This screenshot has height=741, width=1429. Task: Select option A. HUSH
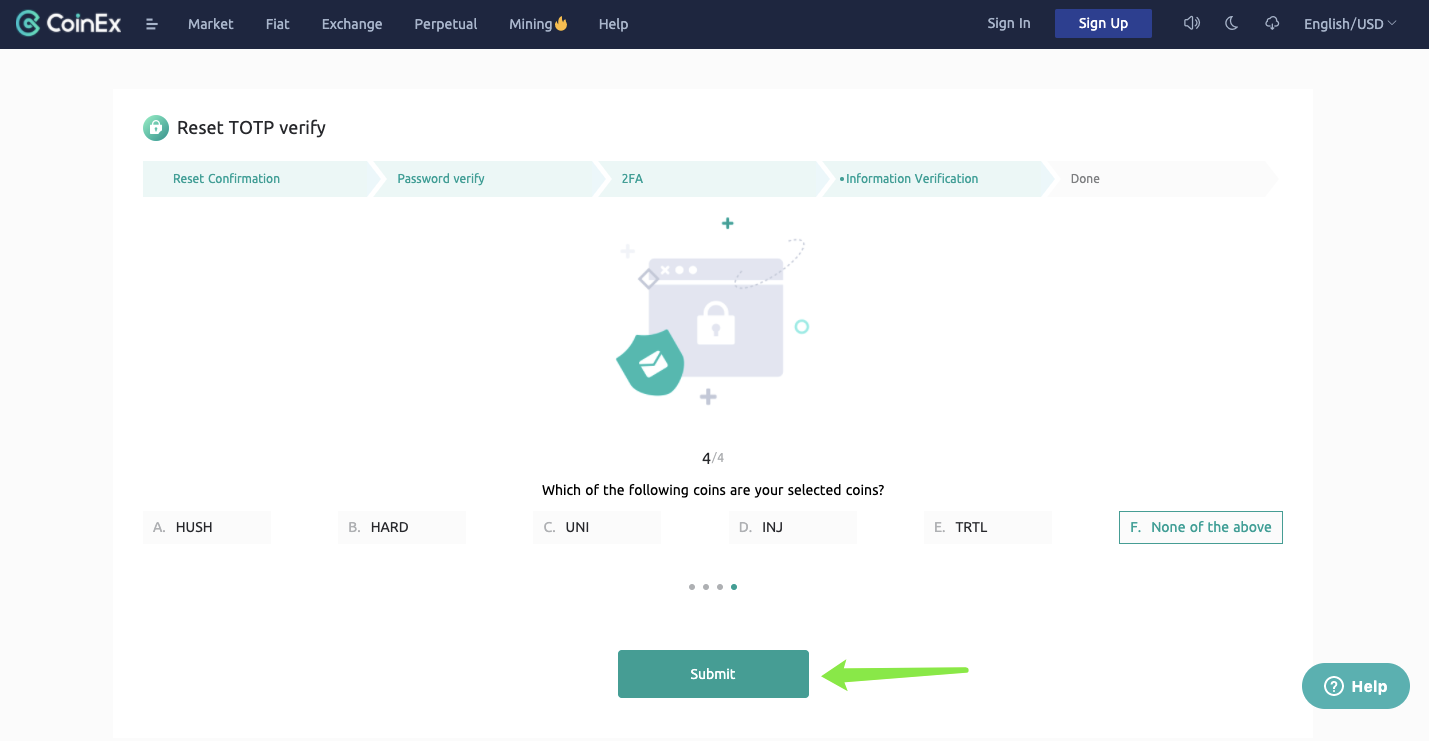pos(206,527)
